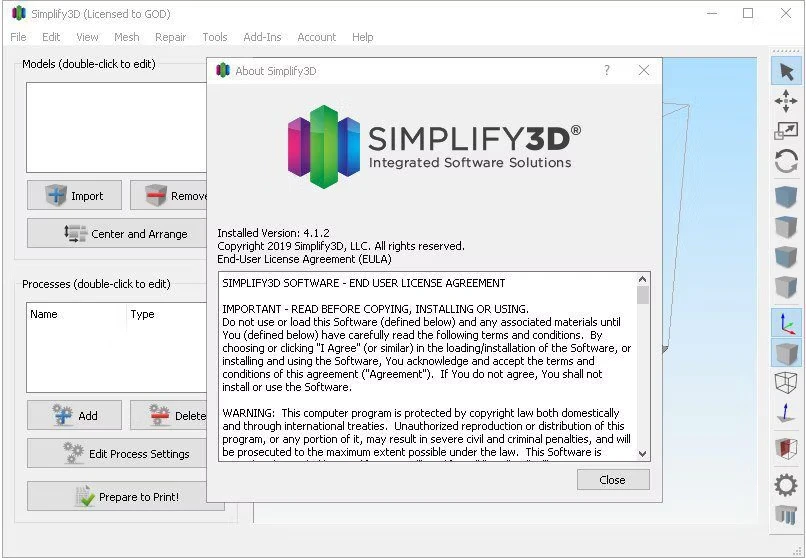Toggle coordinate axes display
This screenshot has width=806, height=558.
tap(786, 323)
